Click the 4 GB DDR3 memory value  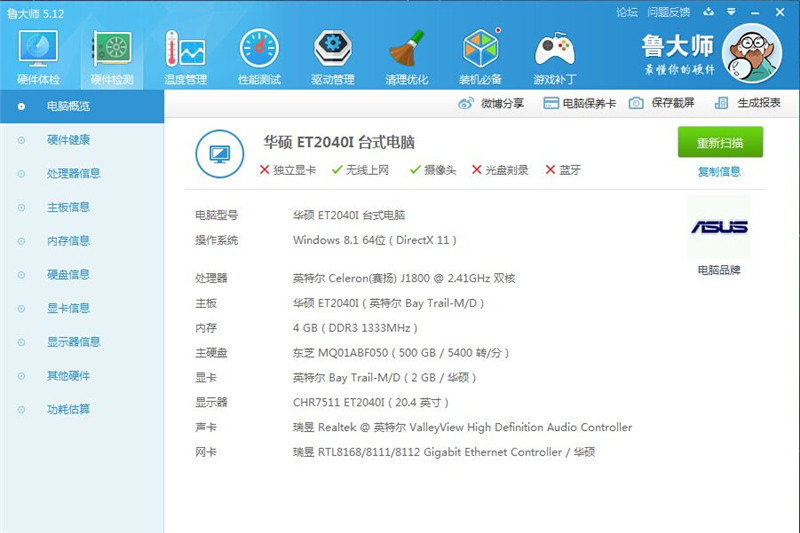click(355, 328)
